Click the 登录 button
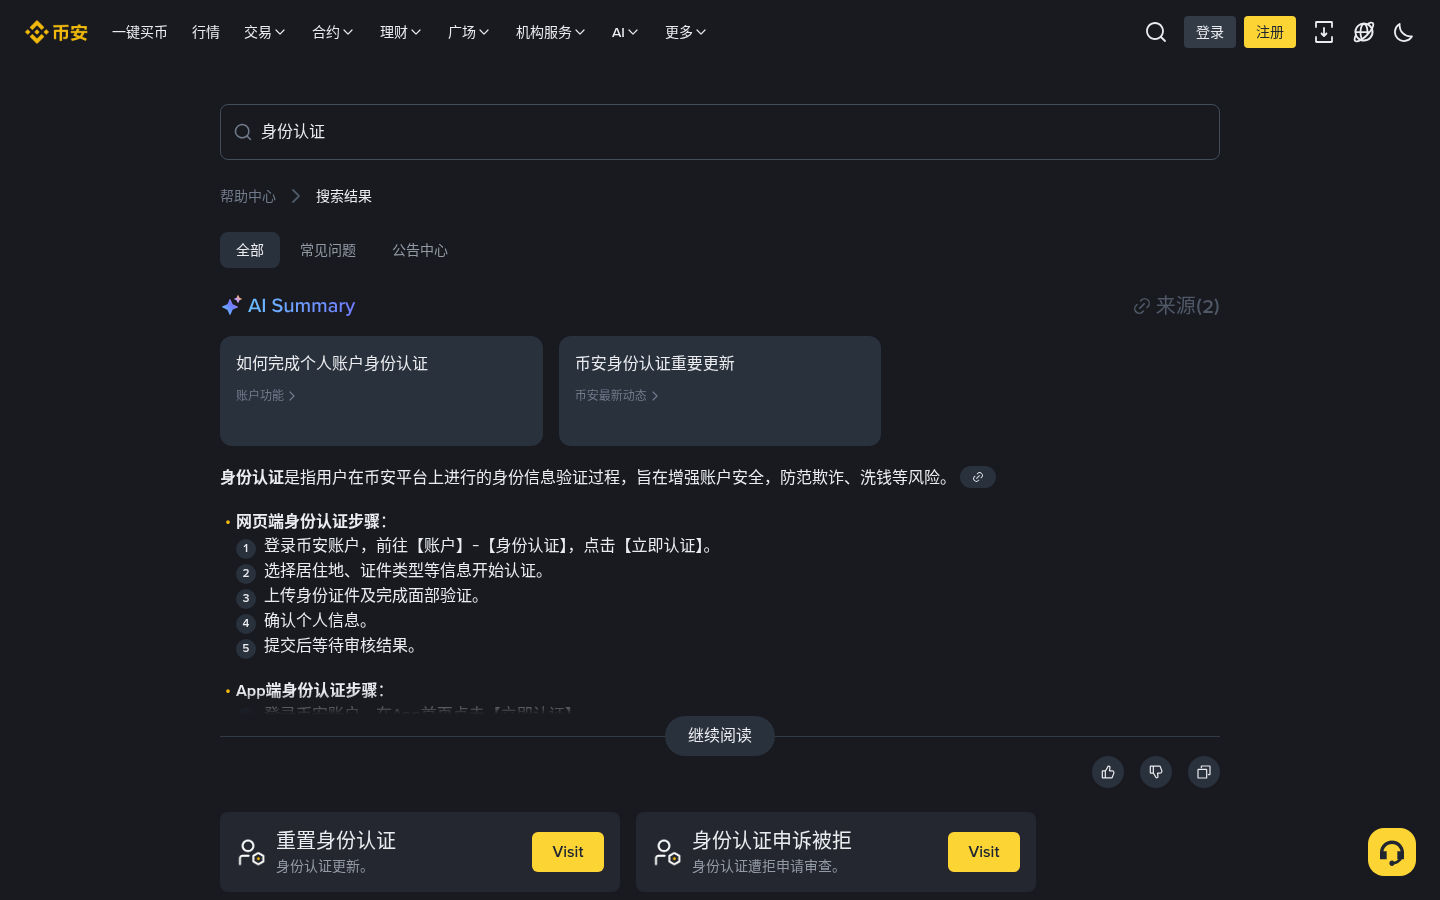The height and width of the screenshot is (900, 1440). point(1210,32)
